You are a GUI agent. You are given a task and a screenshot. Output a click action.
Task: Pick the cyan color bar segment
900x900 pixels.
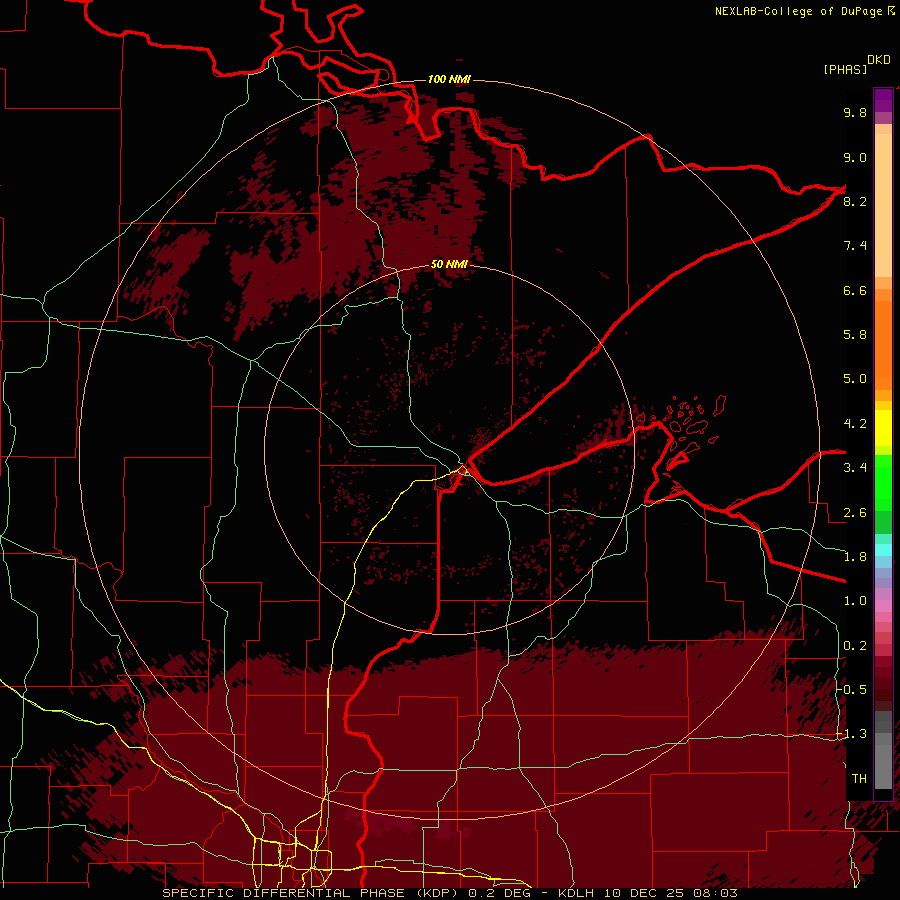pos(883,550)
